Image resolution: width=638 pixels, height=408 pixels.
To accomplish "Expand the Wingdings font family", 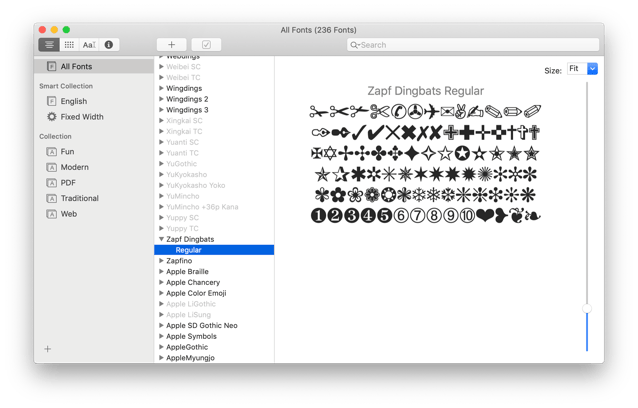I will 161,88.
